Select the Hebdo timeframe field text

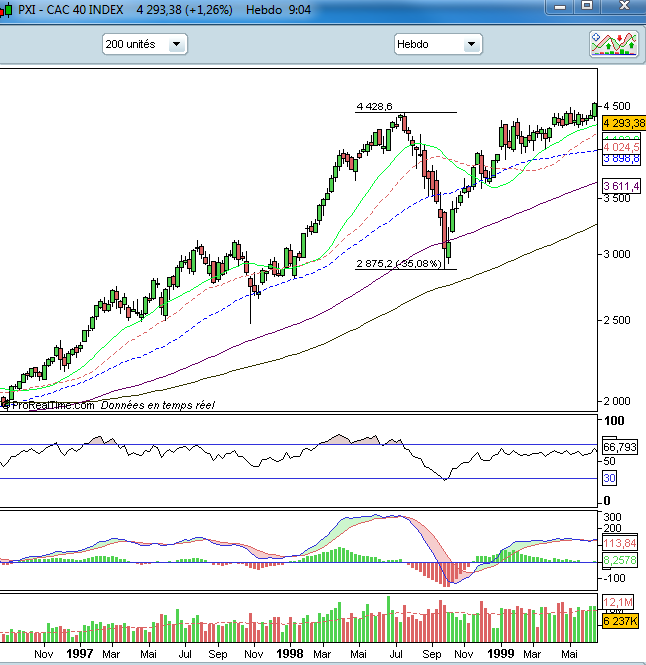(413, 44)
